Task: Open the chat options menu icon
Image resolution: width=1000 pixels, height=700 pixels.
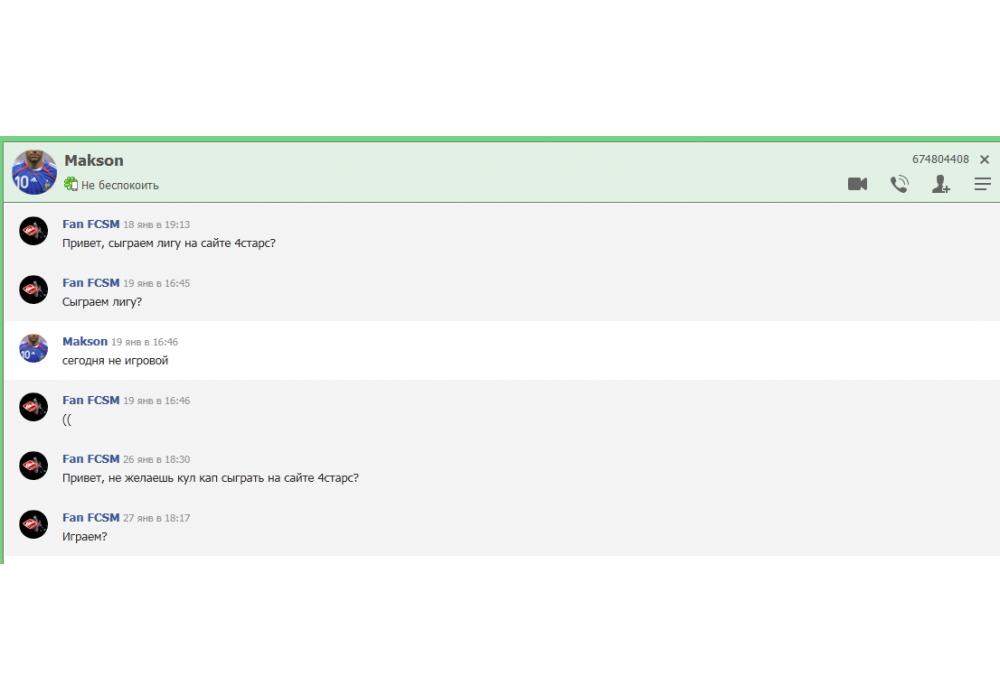Action: point(982,184)
